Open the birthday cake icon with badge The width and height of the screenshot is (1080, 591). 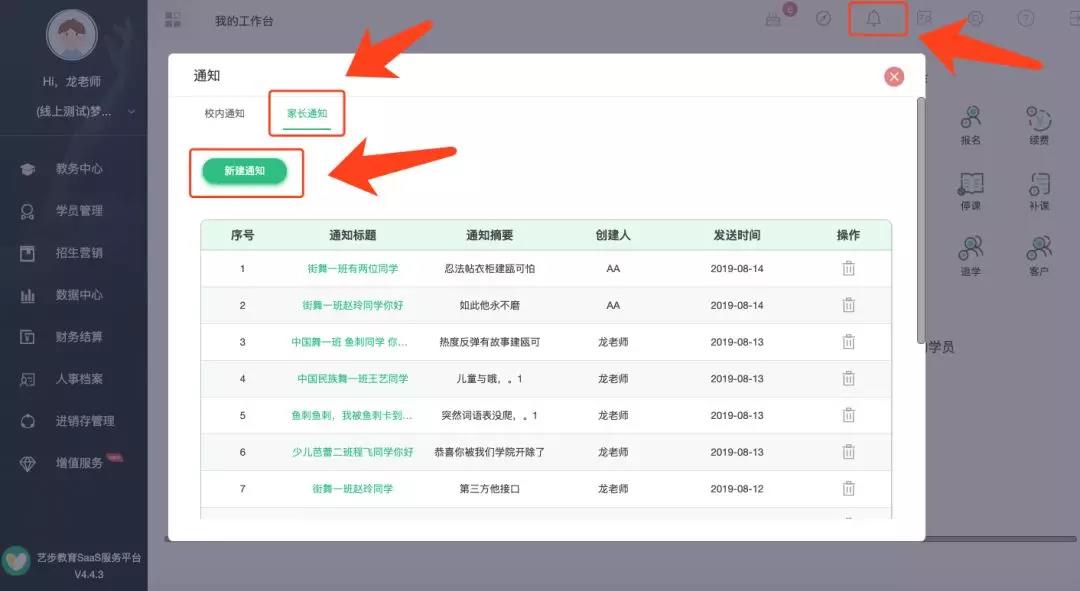click(772, 20)
